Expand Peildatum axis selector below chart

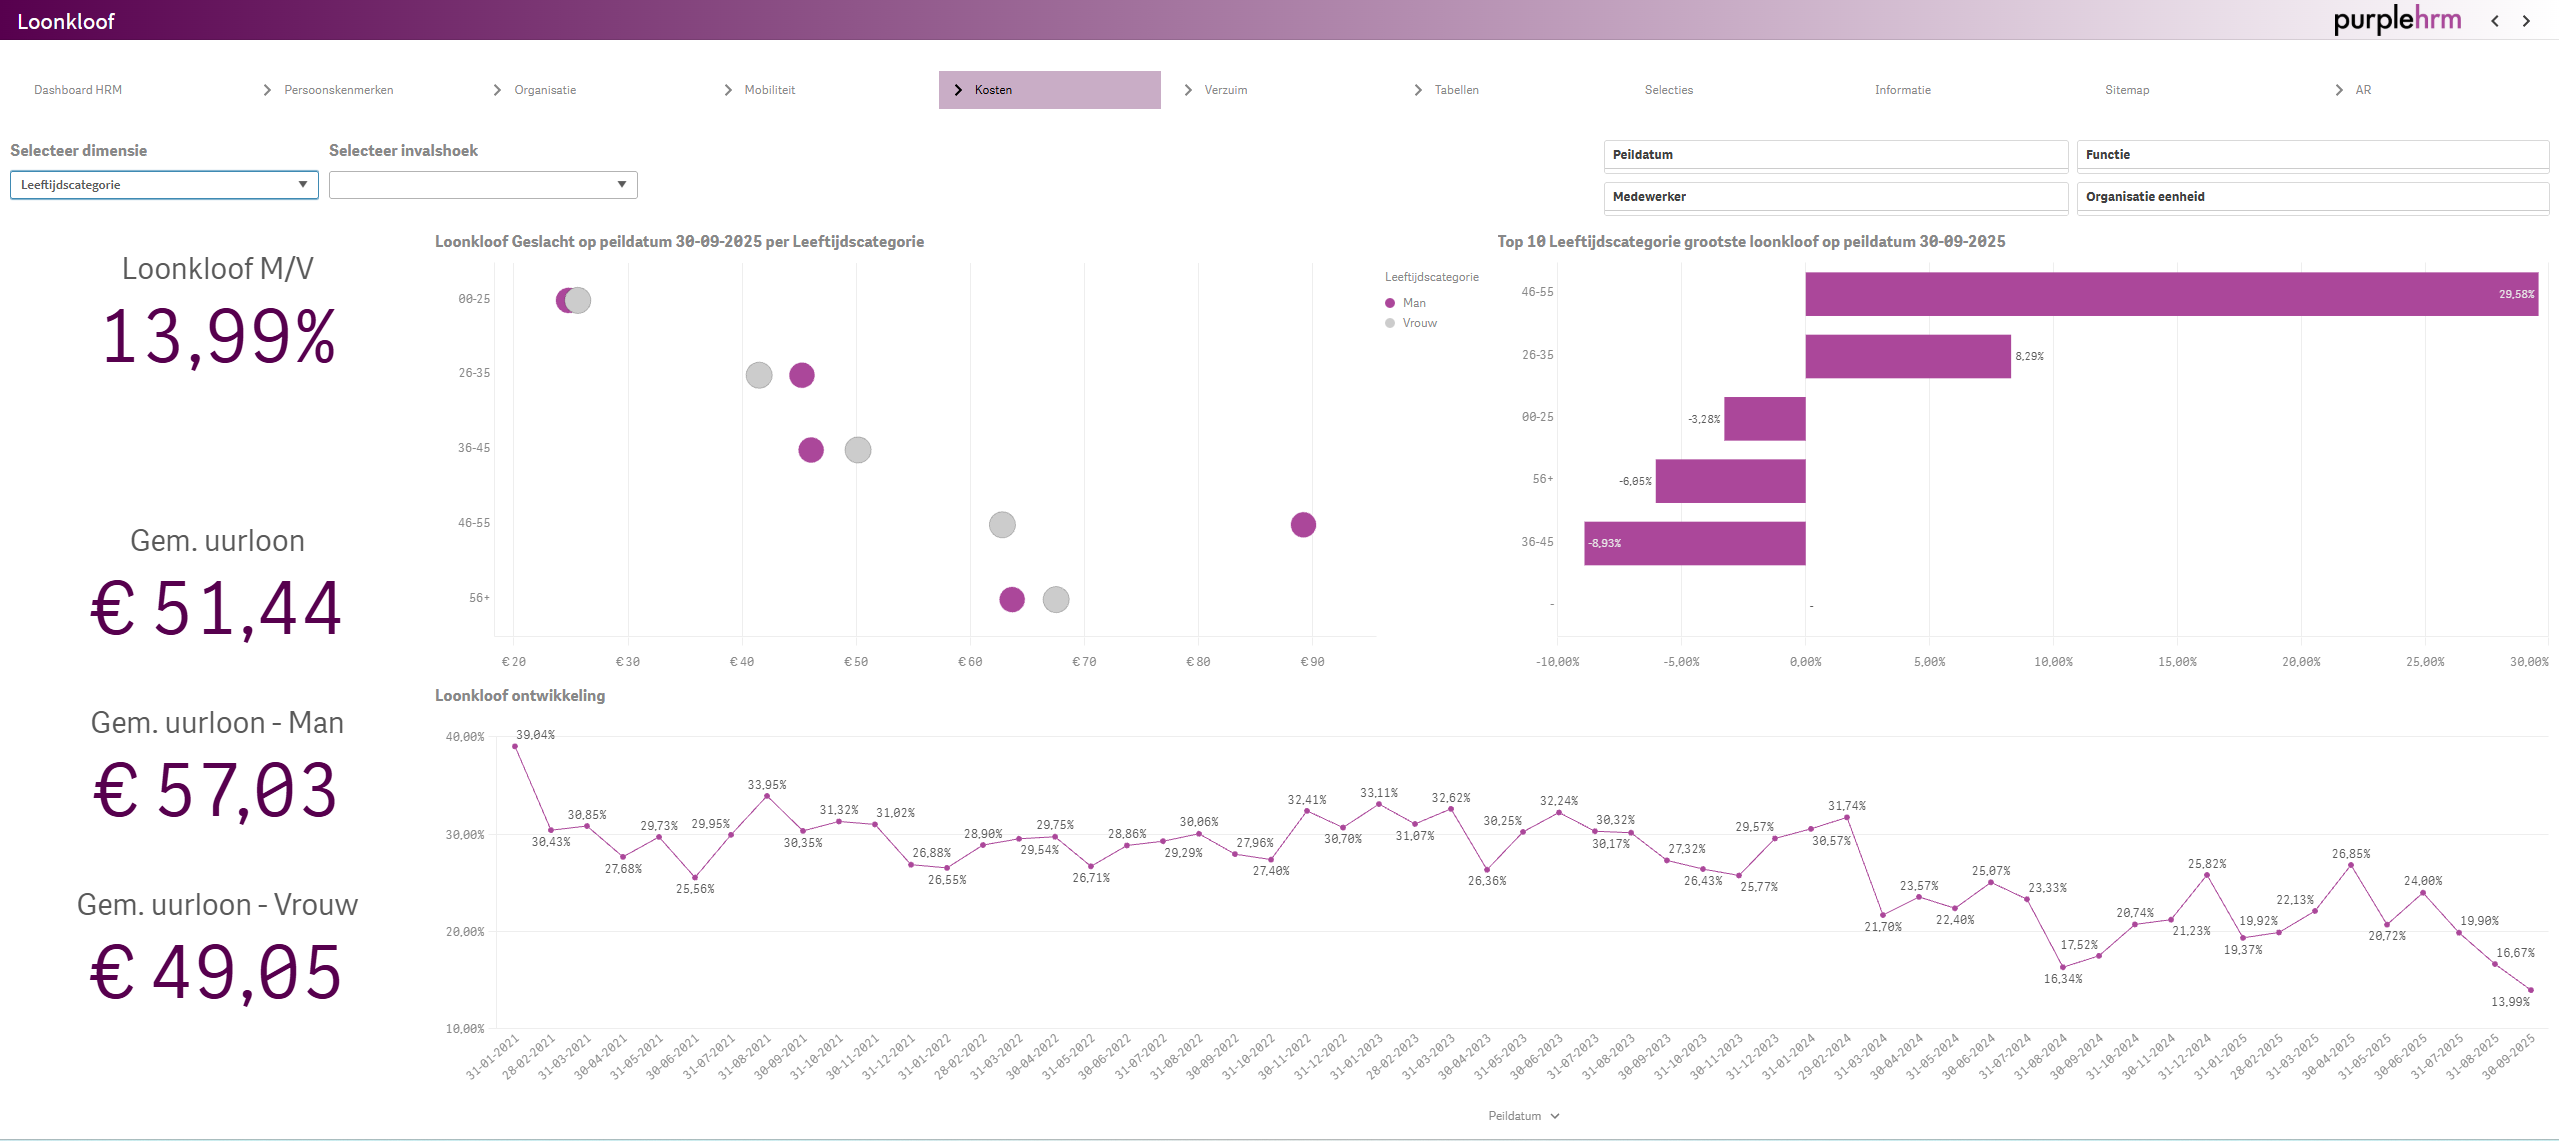click(1523, 1116)
